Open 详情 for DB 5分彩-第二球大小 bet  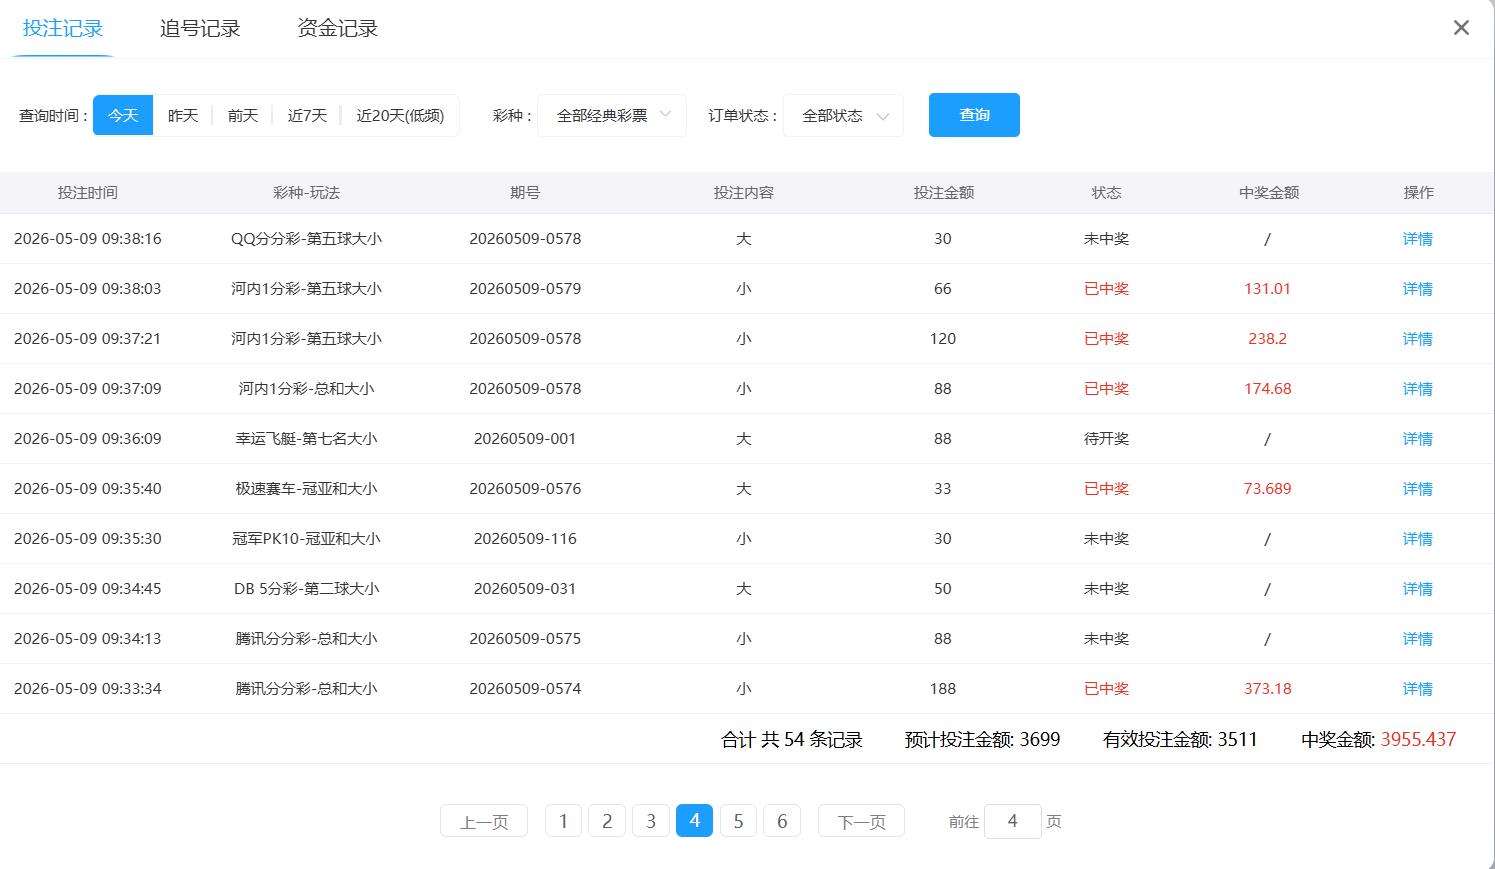(1417, 589)
